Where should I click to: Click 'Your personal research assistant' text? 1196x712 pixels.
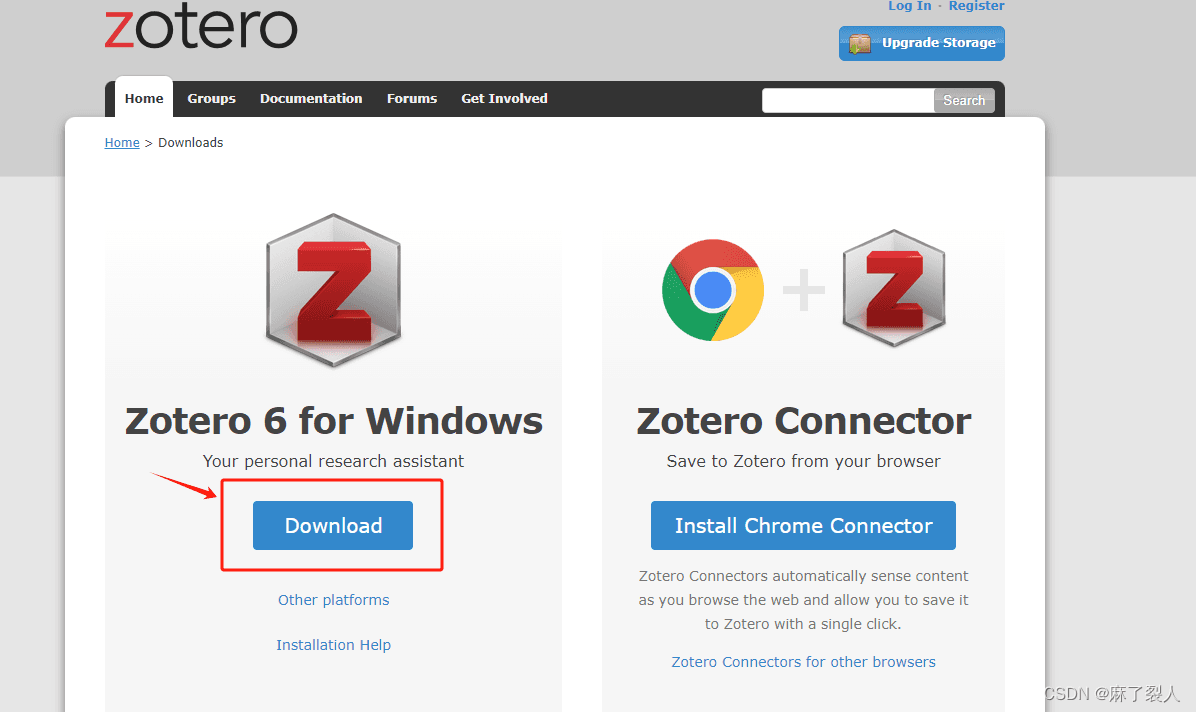coord(333,462)
